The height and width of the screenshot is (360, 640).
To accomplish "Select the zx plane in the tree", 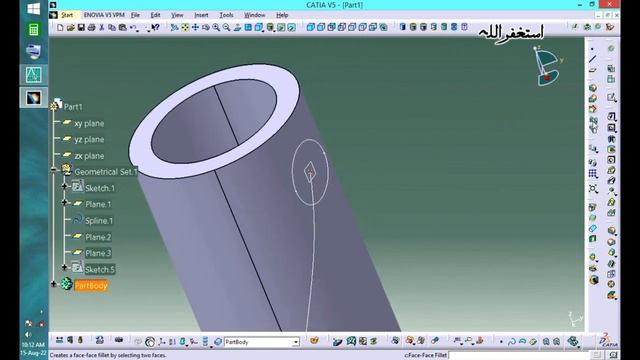I will coord(89,156).
